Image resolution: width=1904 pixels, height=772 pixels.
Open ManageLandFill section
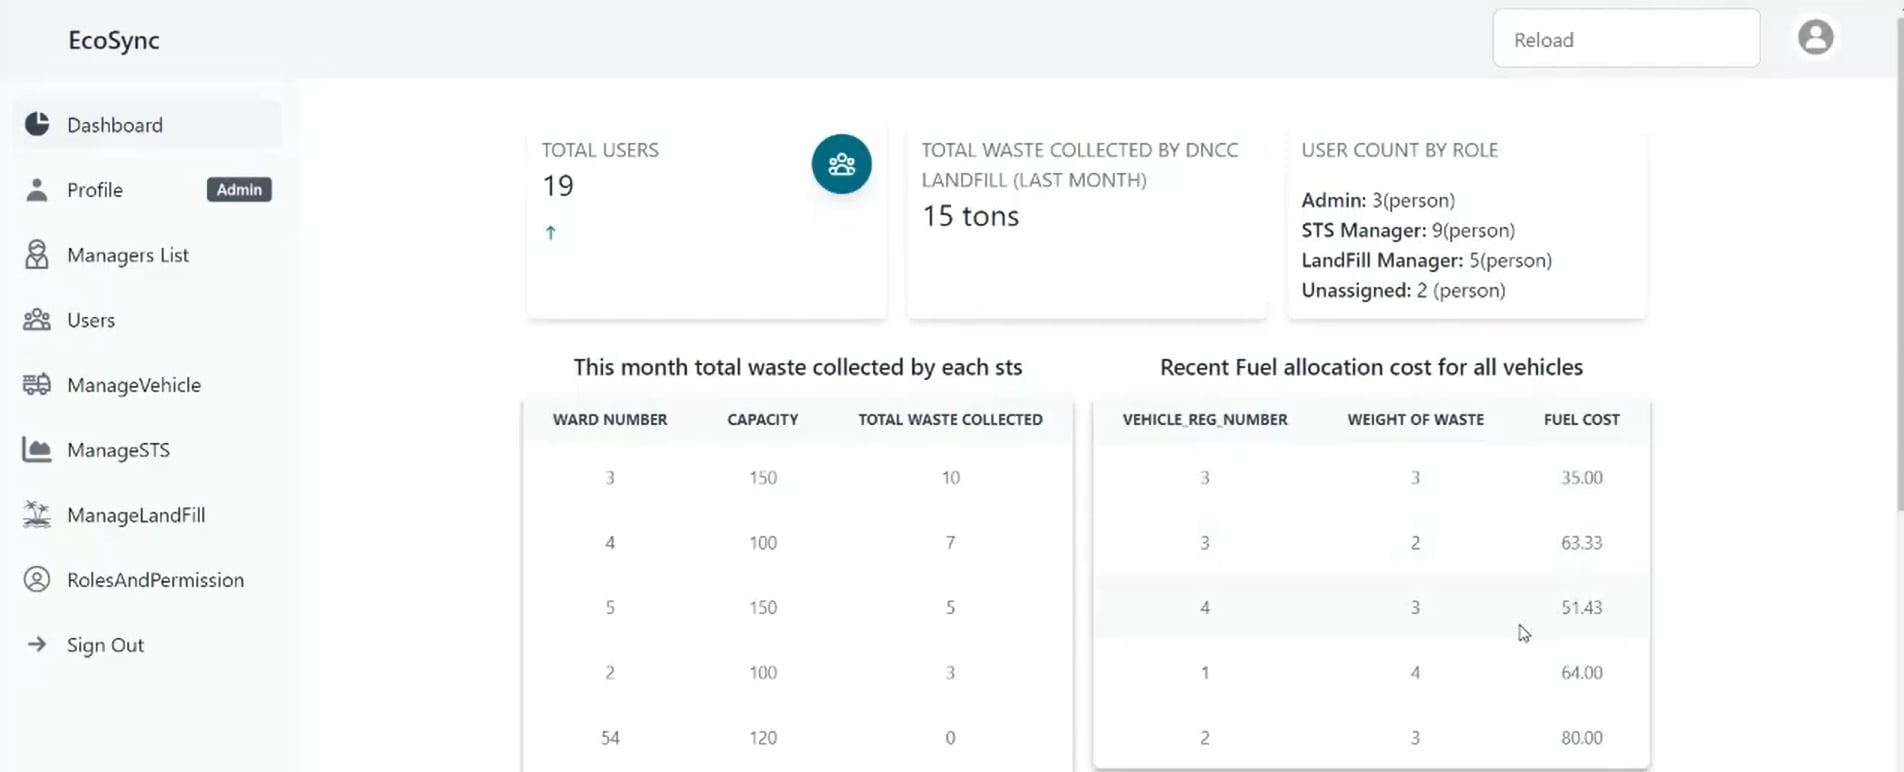tap(147, 514)
